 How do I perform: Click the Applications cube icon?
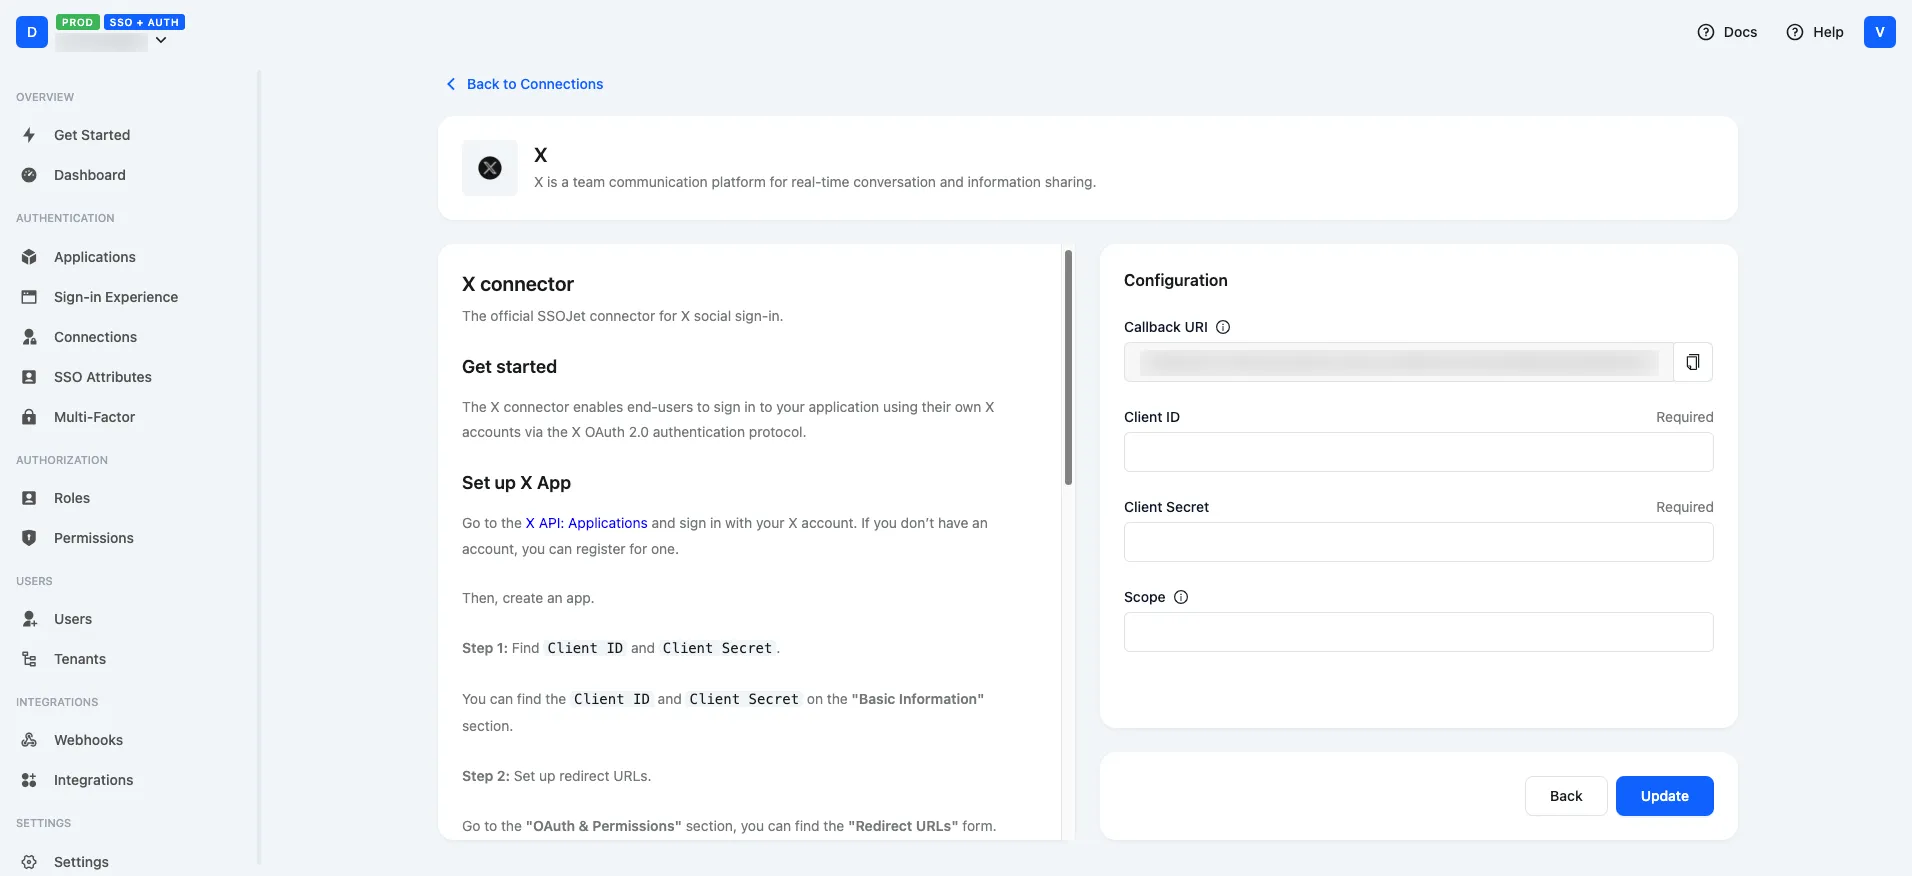click(x=29, y=257)
